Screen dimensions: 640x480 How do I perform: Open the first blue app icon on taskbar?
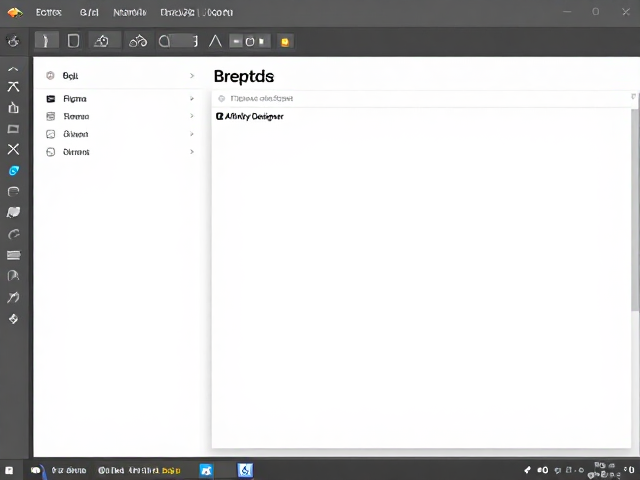(x=206, y=470)
